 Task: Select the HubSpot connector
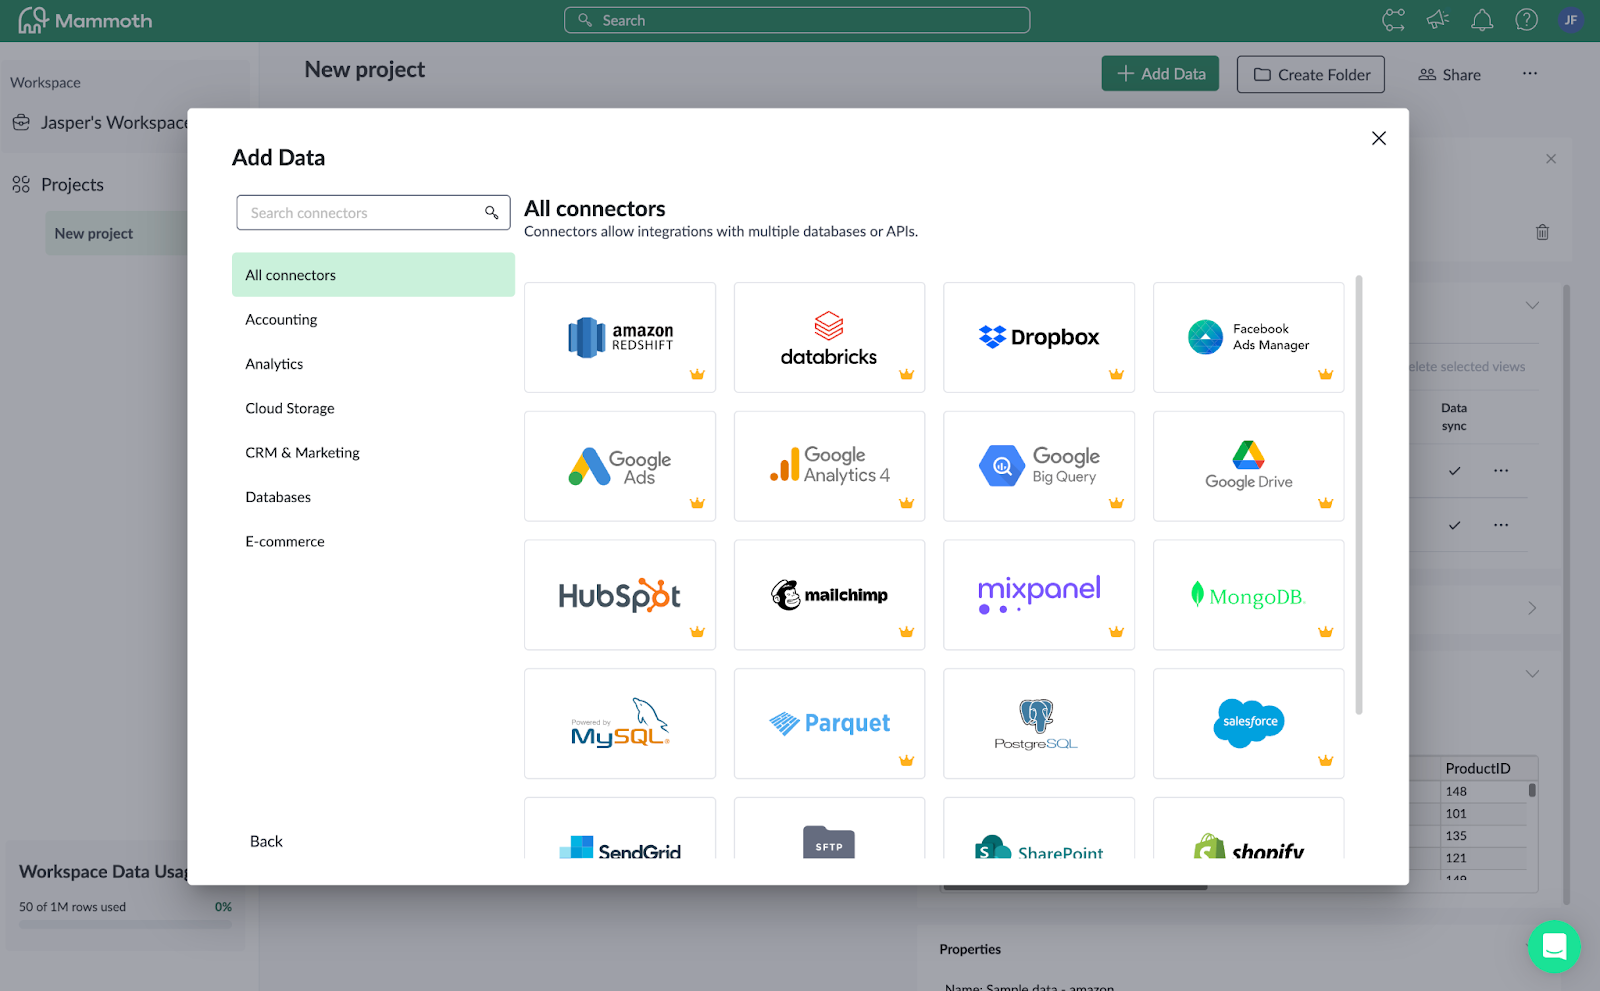click(620, 595)
